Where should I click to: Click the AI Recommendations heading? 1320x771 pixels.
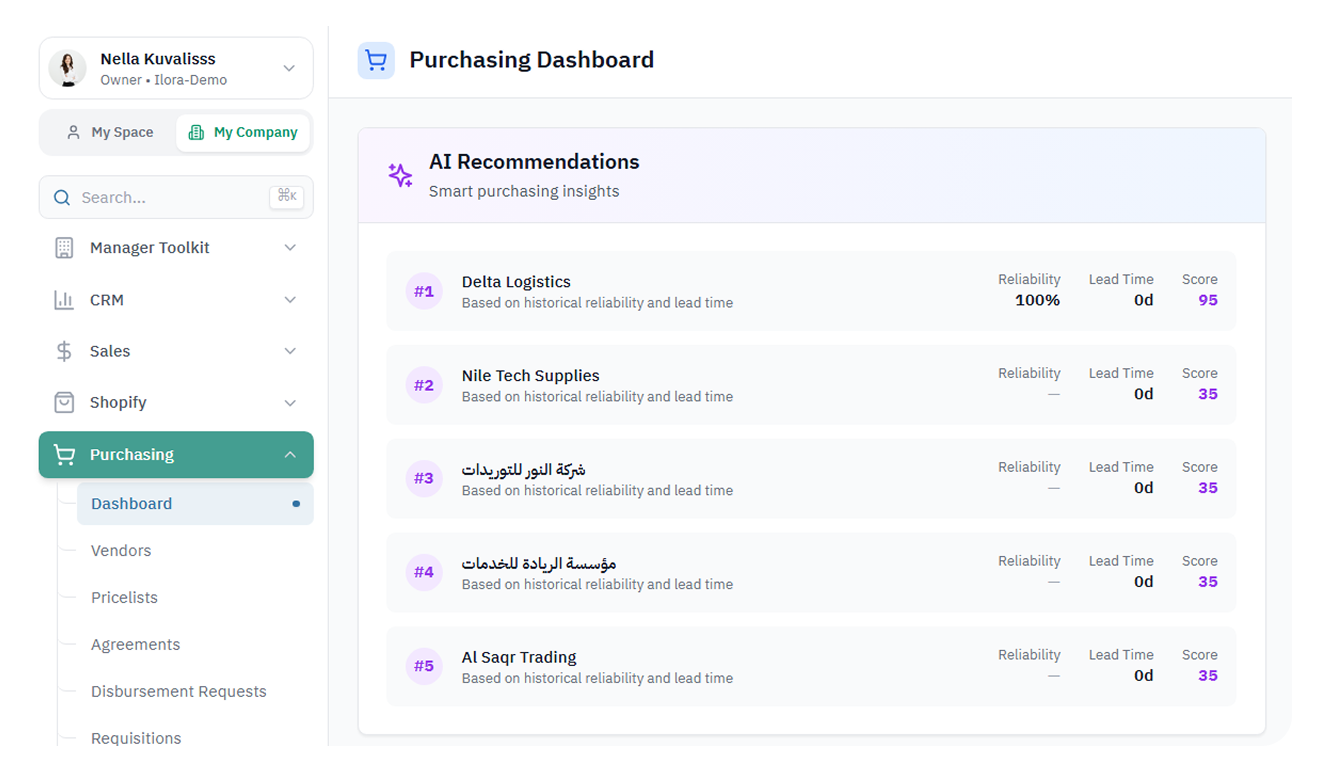[x=534, y=162]
